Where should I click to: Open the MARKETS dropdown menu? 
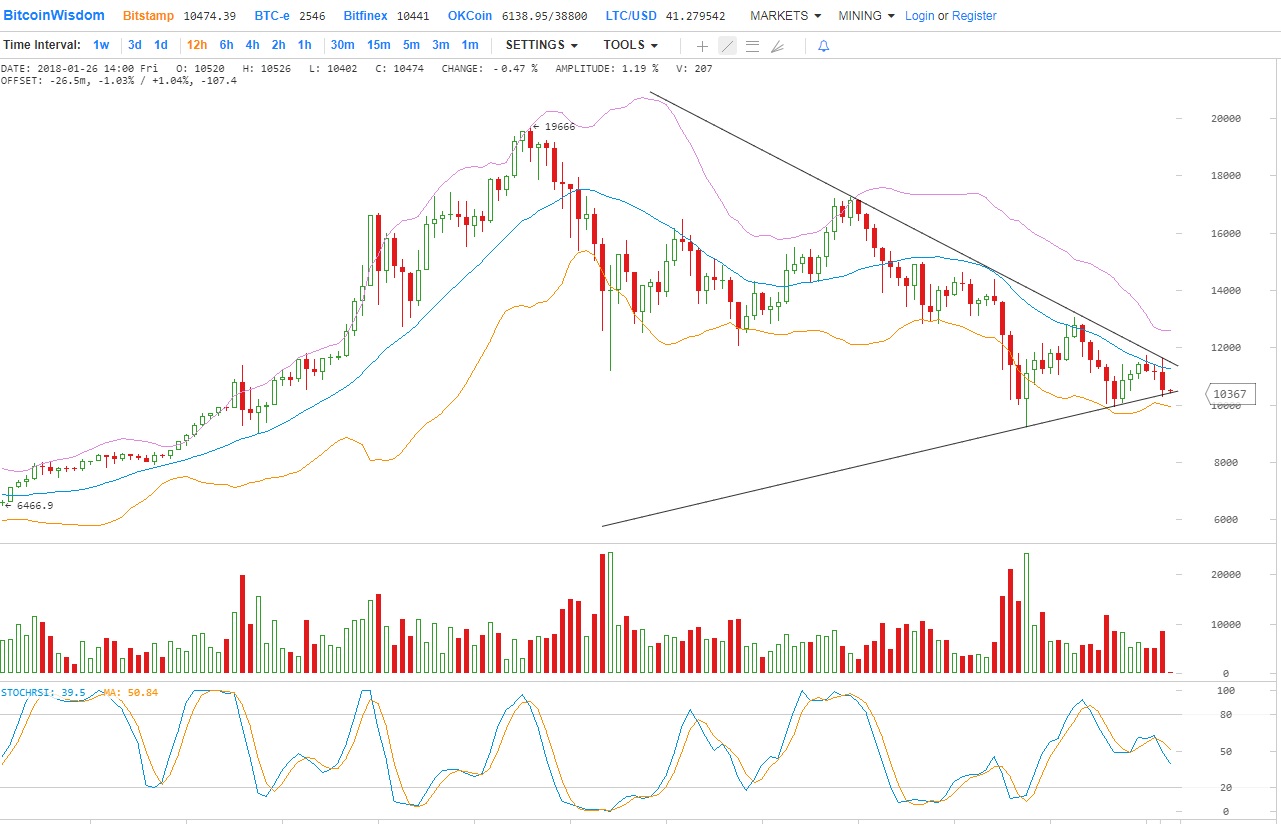pos(785,16)
